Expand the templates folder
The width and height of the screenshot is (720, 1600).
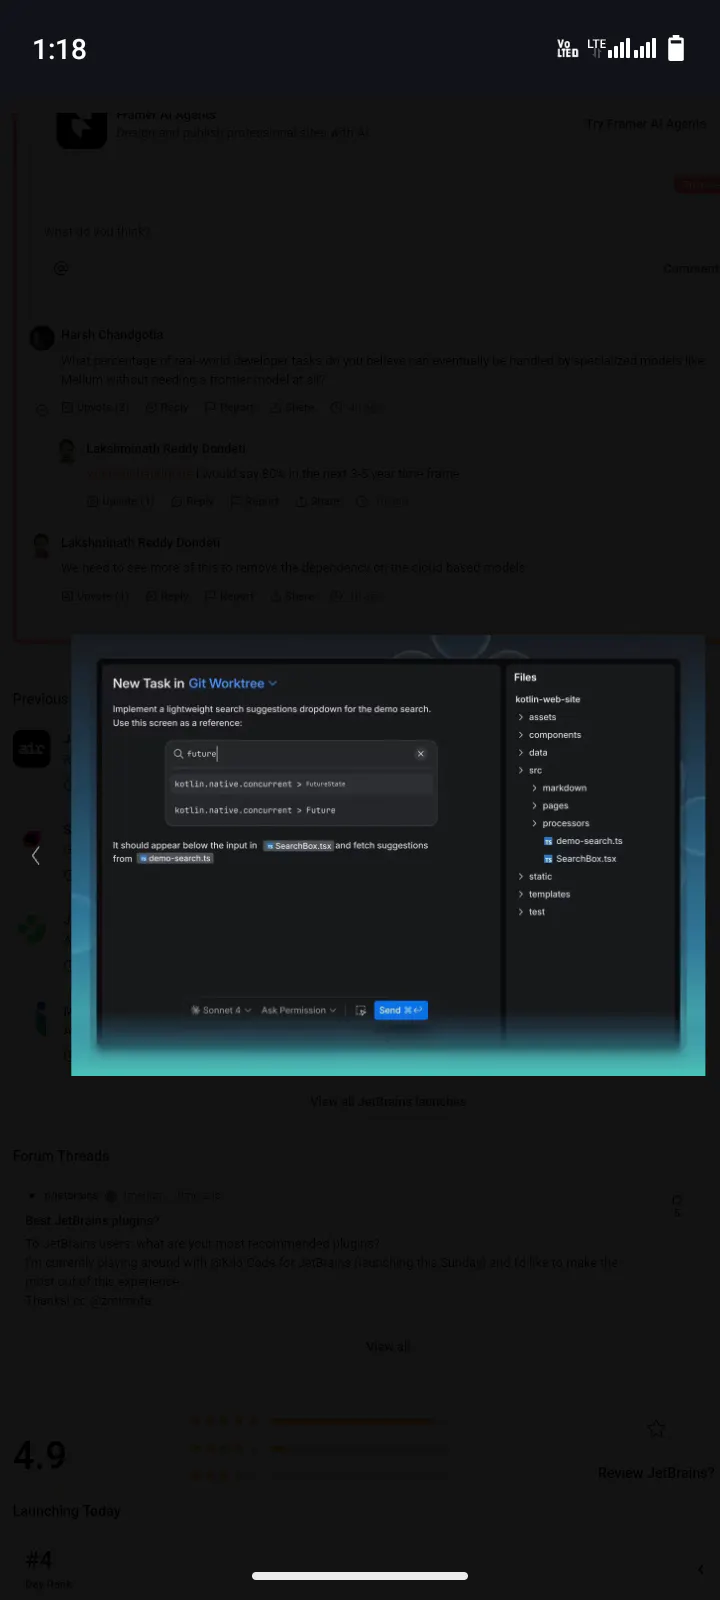pyautogui.click(x=543, y=894)
